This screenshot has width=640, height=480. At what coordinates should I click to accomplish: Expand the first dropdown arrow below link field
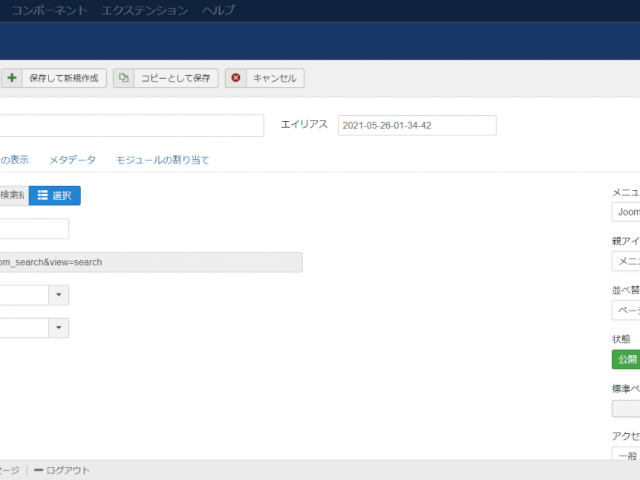click(59, 295)
